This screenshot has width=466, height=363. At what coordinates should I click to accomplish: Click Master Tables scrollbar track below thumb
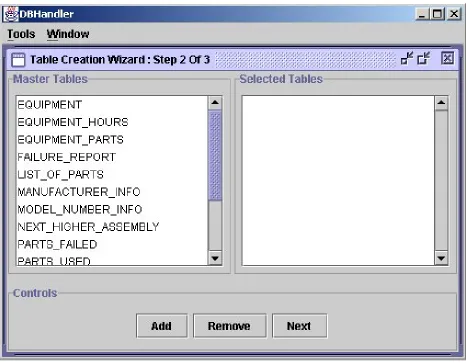tap(215, 226)
